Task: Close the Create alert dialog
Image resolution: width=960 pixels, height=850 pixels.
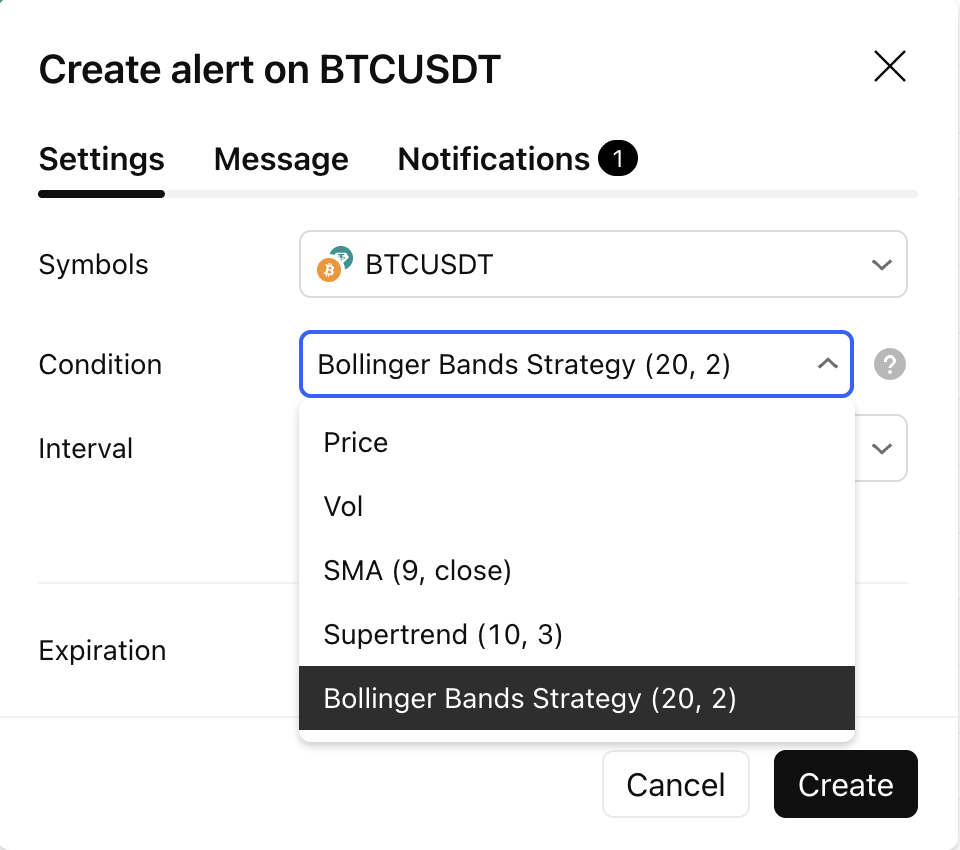Action: (889, 67)
